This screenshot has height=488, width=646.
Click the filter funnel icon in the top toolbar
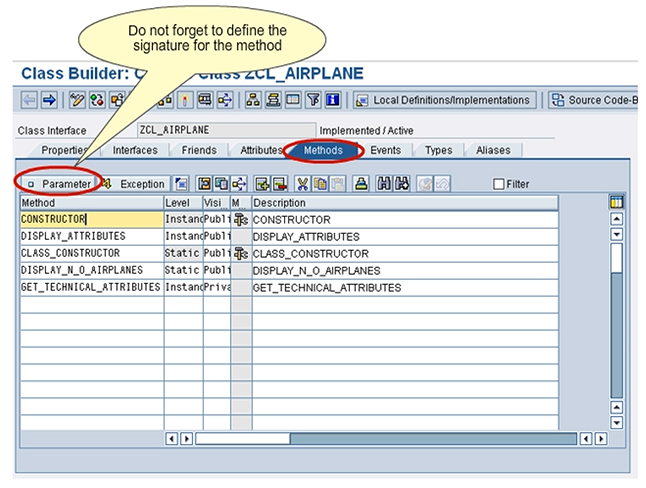(312, 100)
